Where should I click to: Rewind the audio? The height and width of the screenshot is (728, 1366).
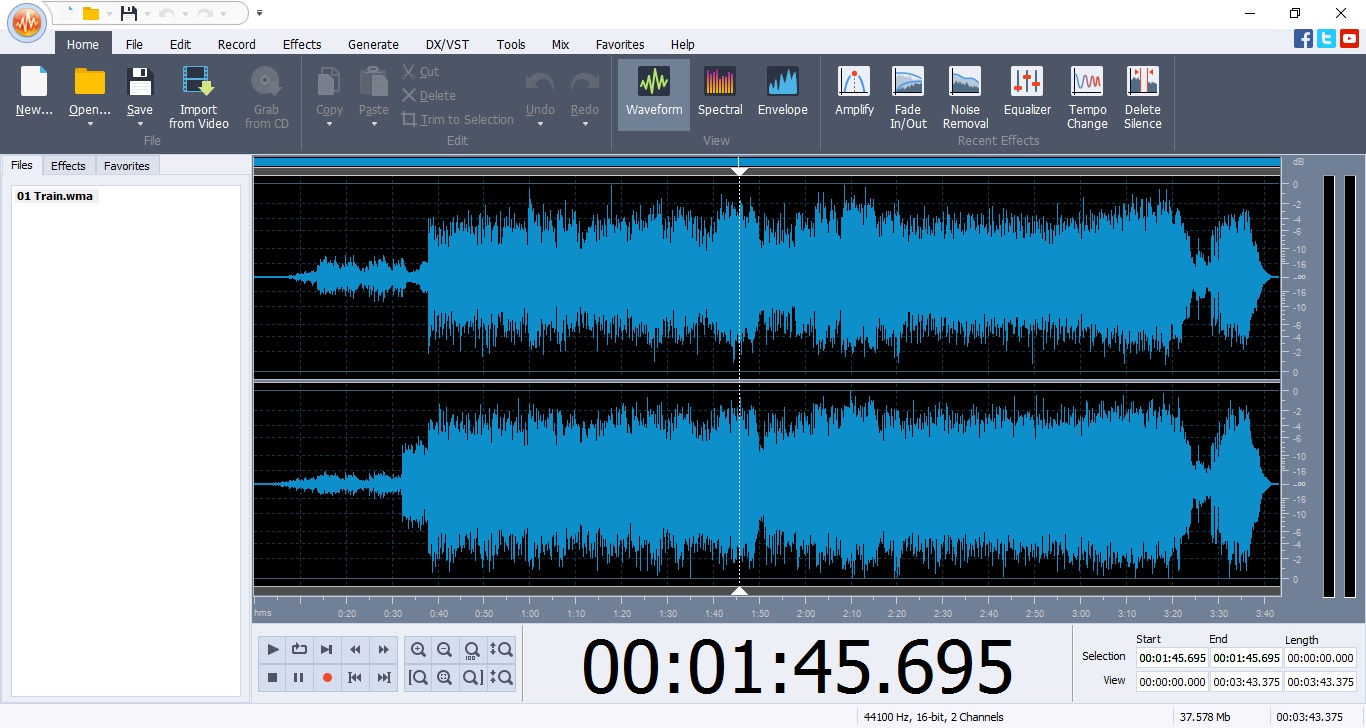(355, 650)
